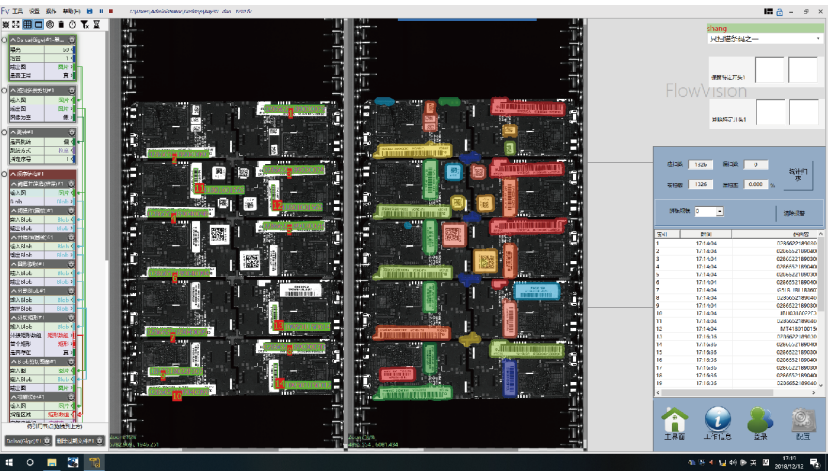Open the configuration gear icon at bottom right
Image resolution: width=830 pixels, height=476 pixels.
tap(803, 420)
